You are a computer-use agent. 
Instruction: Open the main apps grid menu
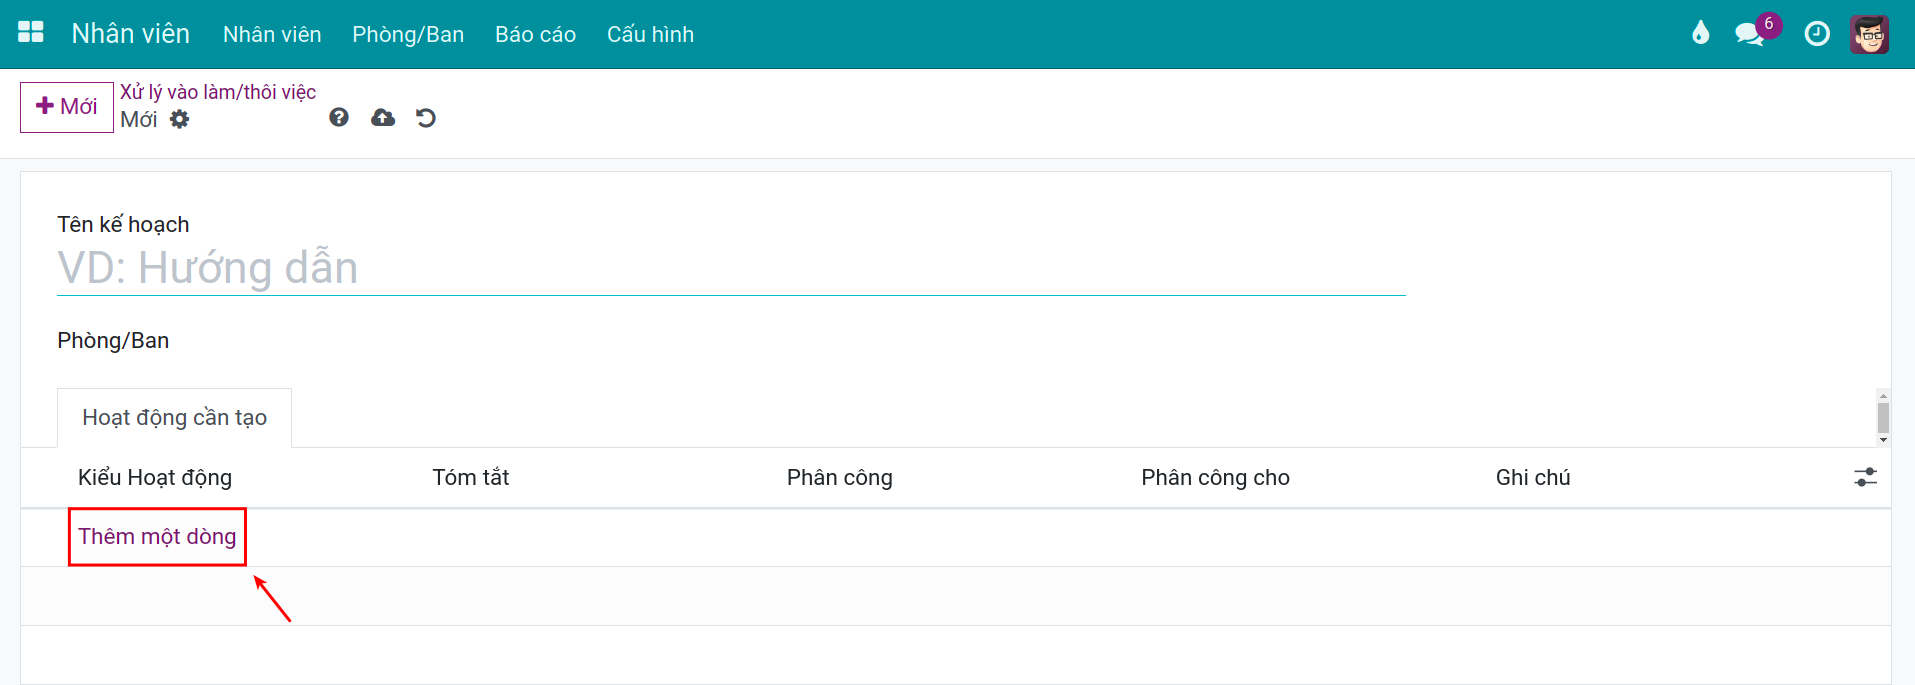pos(31,33)
